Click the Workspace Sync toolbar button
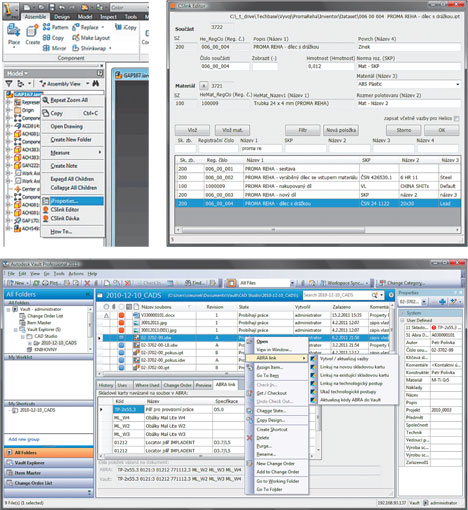The image size is (468, 510). [x=344, y=283]
